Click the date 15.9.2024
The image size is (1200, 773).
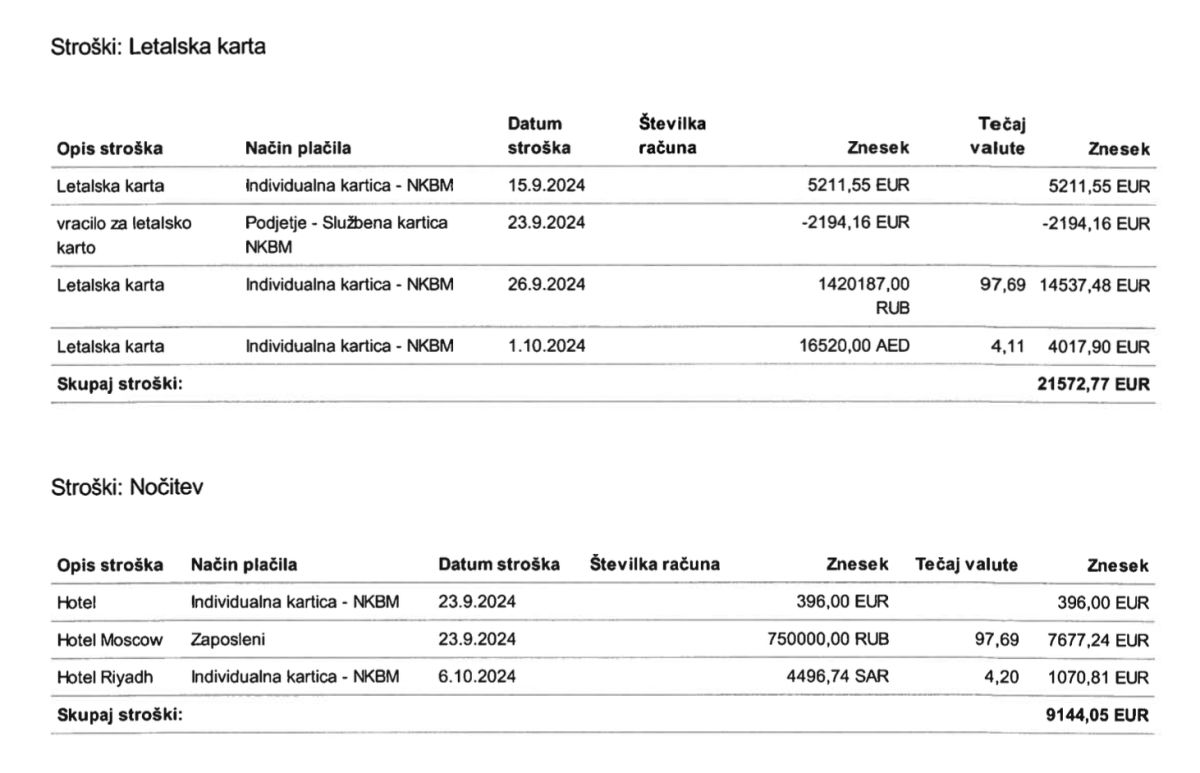pyautogui.click(x=547, y=185)
